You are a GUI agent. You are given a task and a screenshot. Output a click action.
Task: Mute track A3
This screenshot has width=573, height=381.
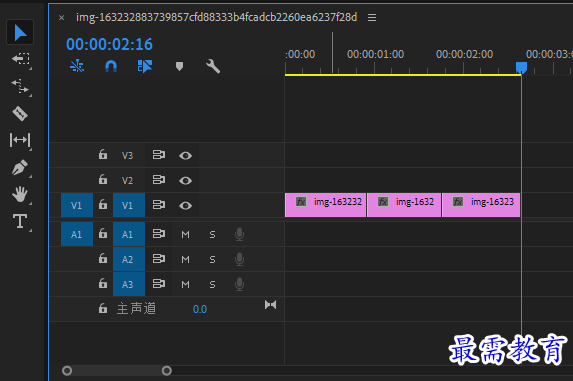pos(185,285)
